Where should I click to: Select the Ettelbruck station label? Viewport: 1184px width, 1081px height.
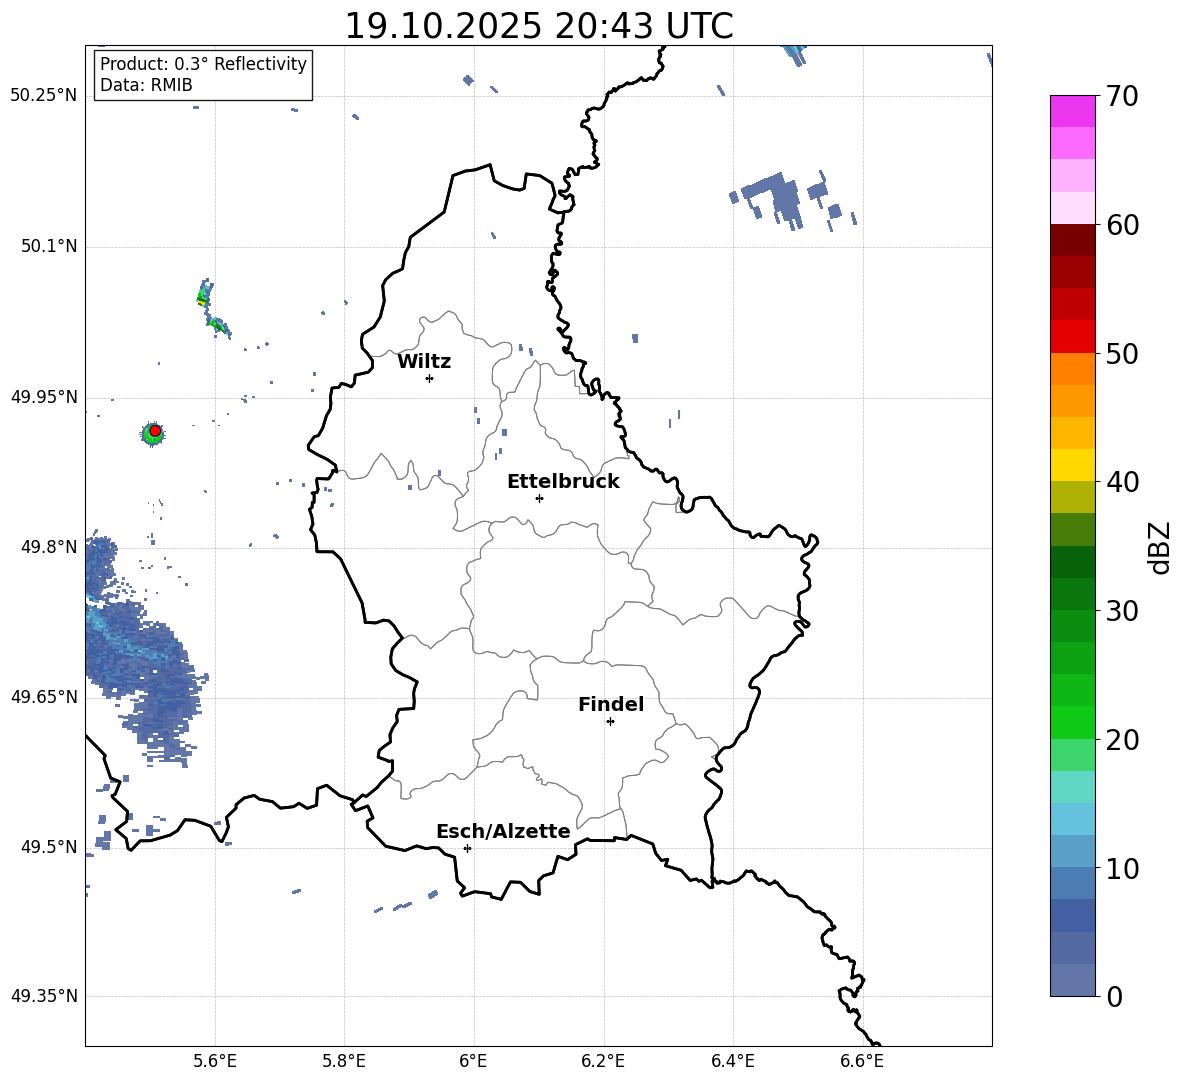click(563, 482)
